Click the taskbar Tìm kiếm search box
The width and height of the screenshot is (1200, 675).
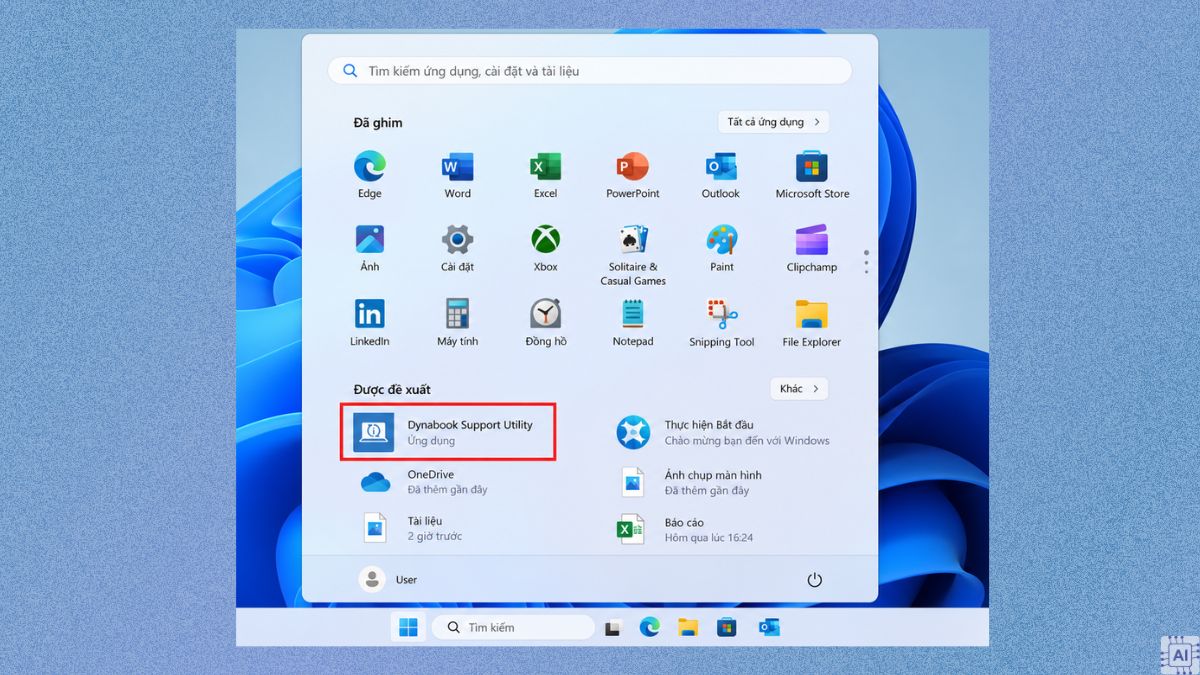(x=513, y=627)
